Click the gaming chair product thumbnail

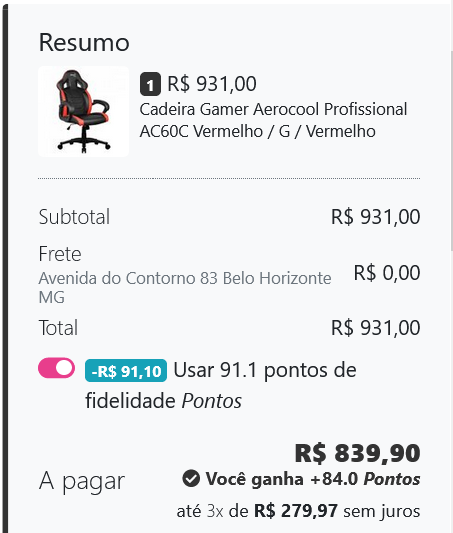84,111
